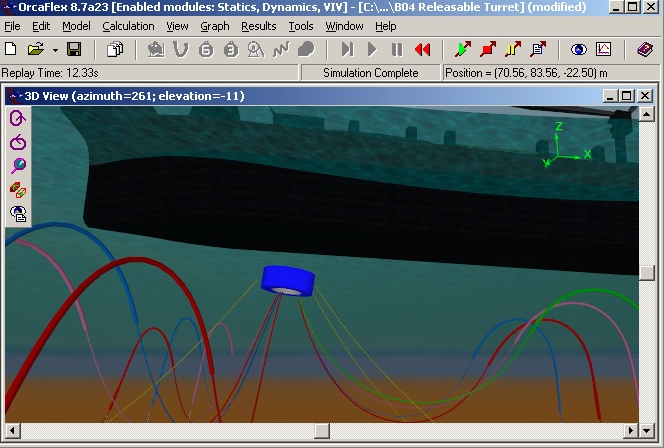Add a new winch object
664x448 pixels.
click(256, 50)
